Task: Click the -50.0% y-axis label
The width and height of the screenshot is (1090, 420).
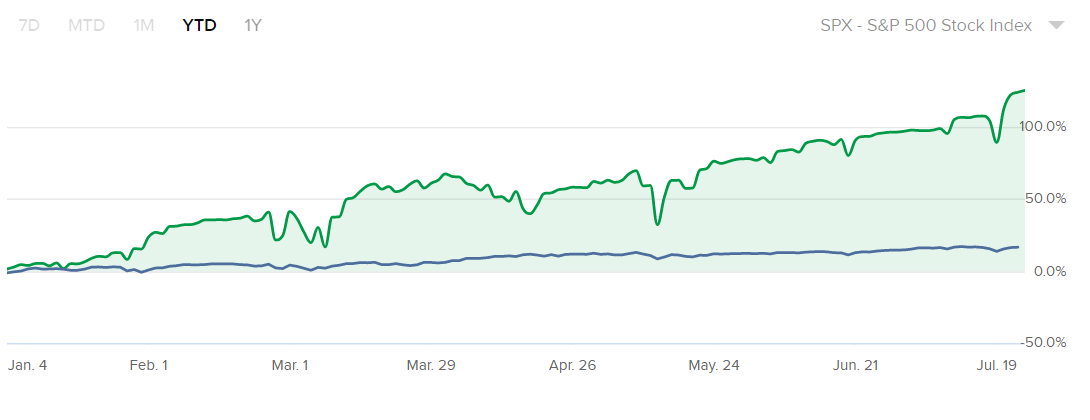Action: [x=1044, y=342]
